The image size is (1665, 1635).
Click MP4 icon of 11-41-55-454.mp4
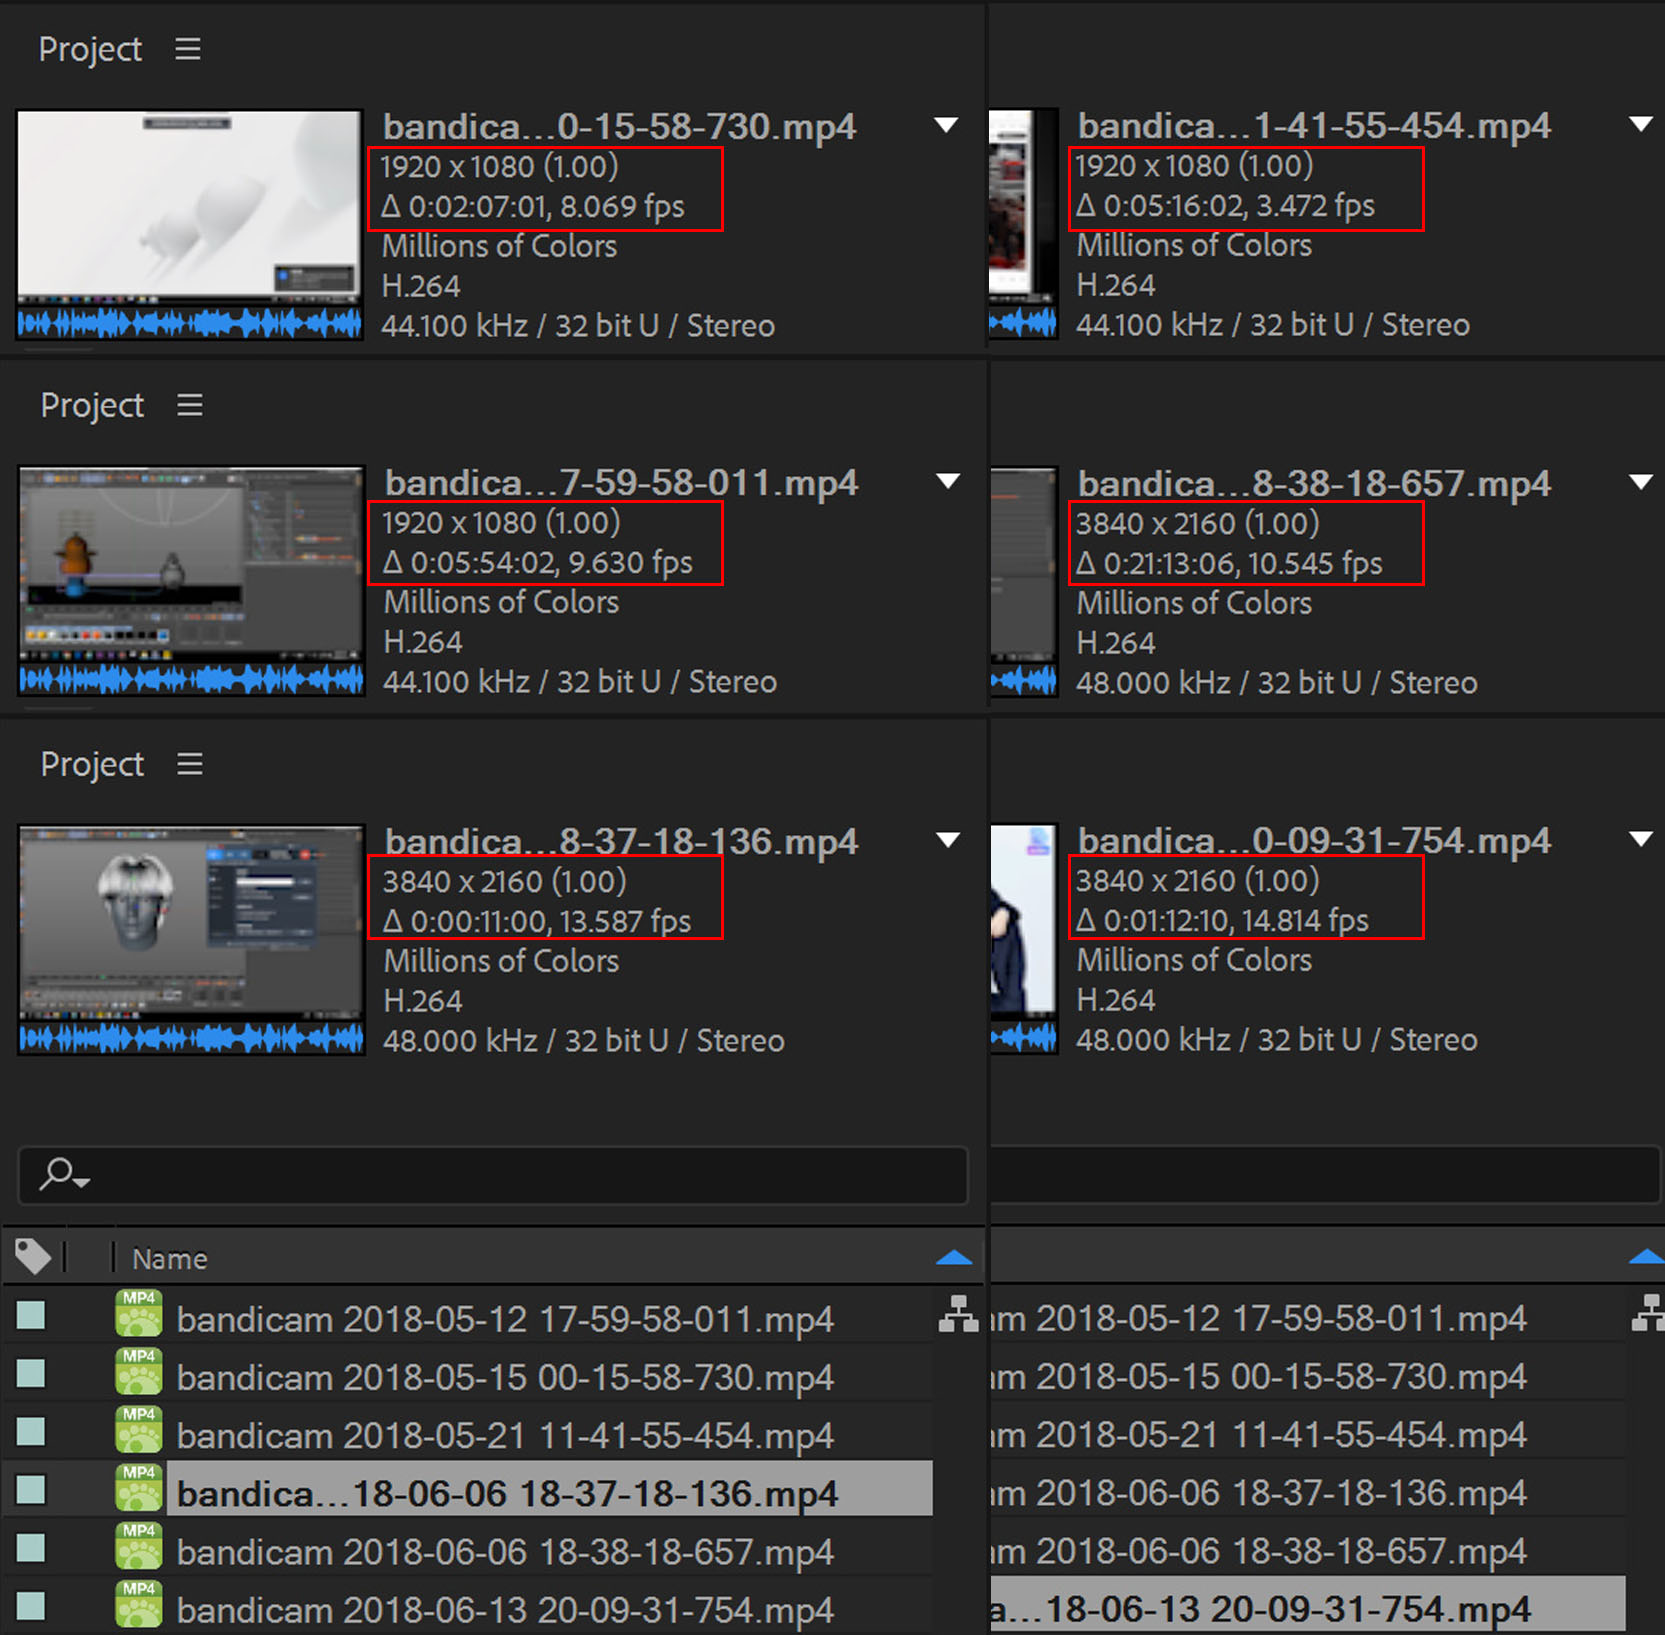tap(139, 1430)
